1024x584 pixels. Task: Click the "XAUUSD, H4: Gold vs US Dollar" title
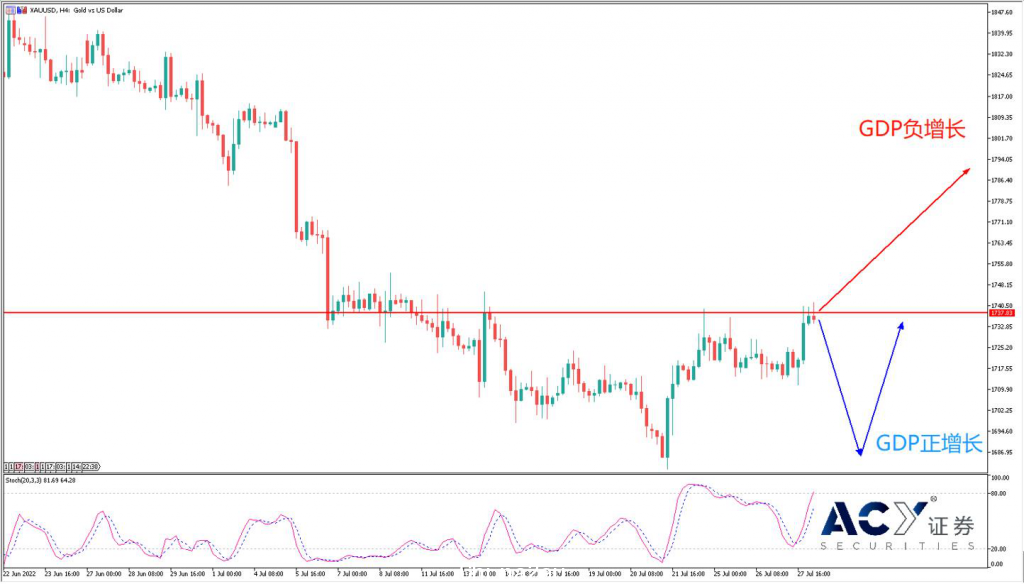[x=76, y=10]
